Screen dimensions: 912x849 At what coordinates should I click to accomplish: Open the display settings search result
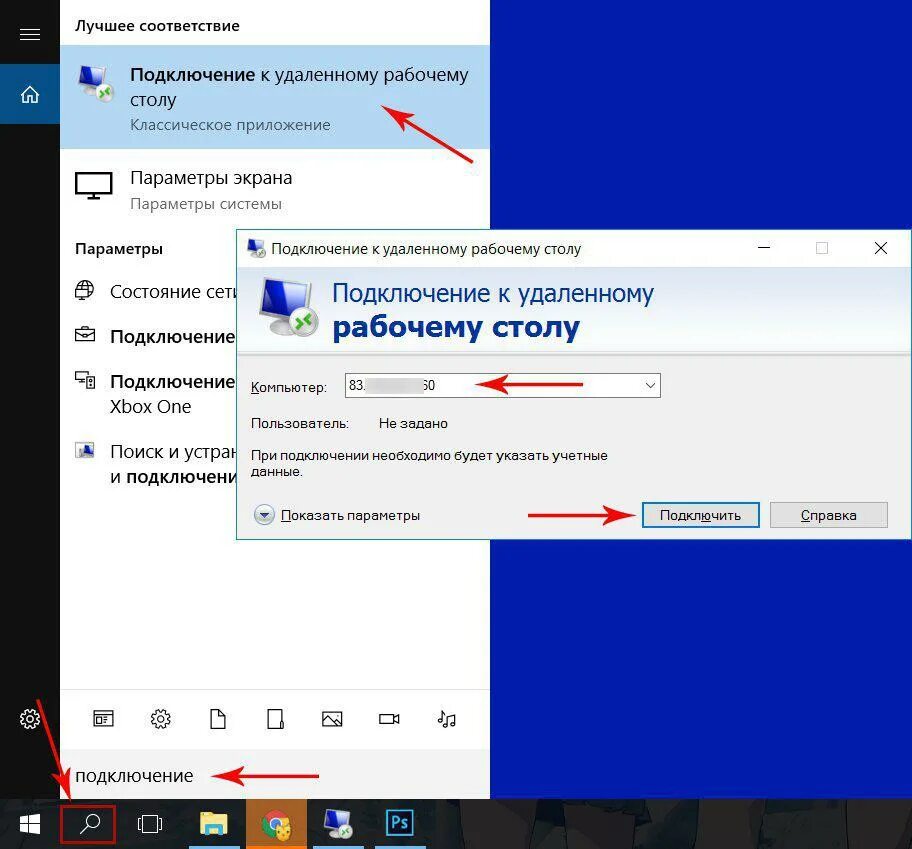[x=275, y=190]
